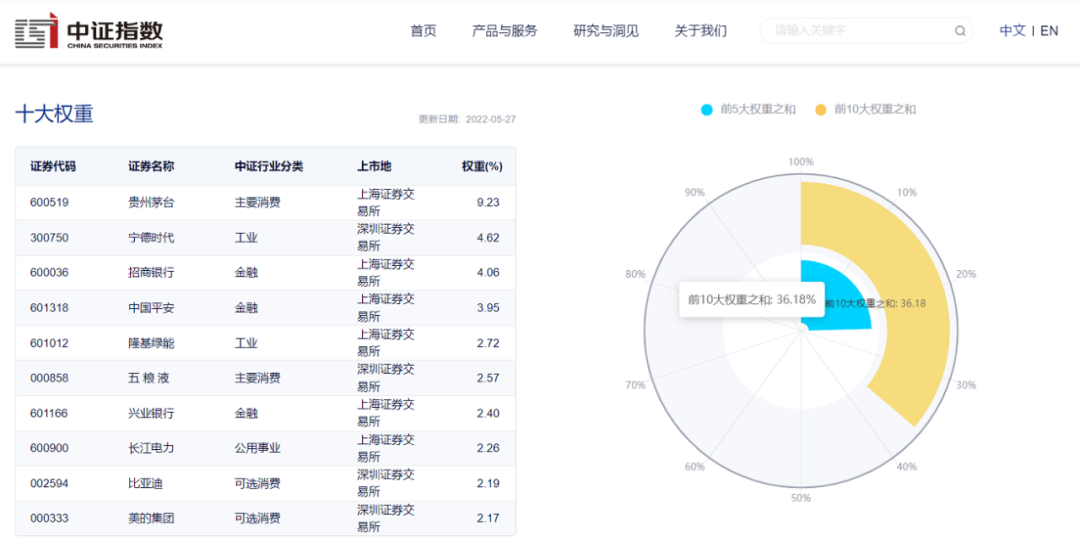The image size is (1080, 553).
Task: Click the 4.06 weight value
Action: 488,273
